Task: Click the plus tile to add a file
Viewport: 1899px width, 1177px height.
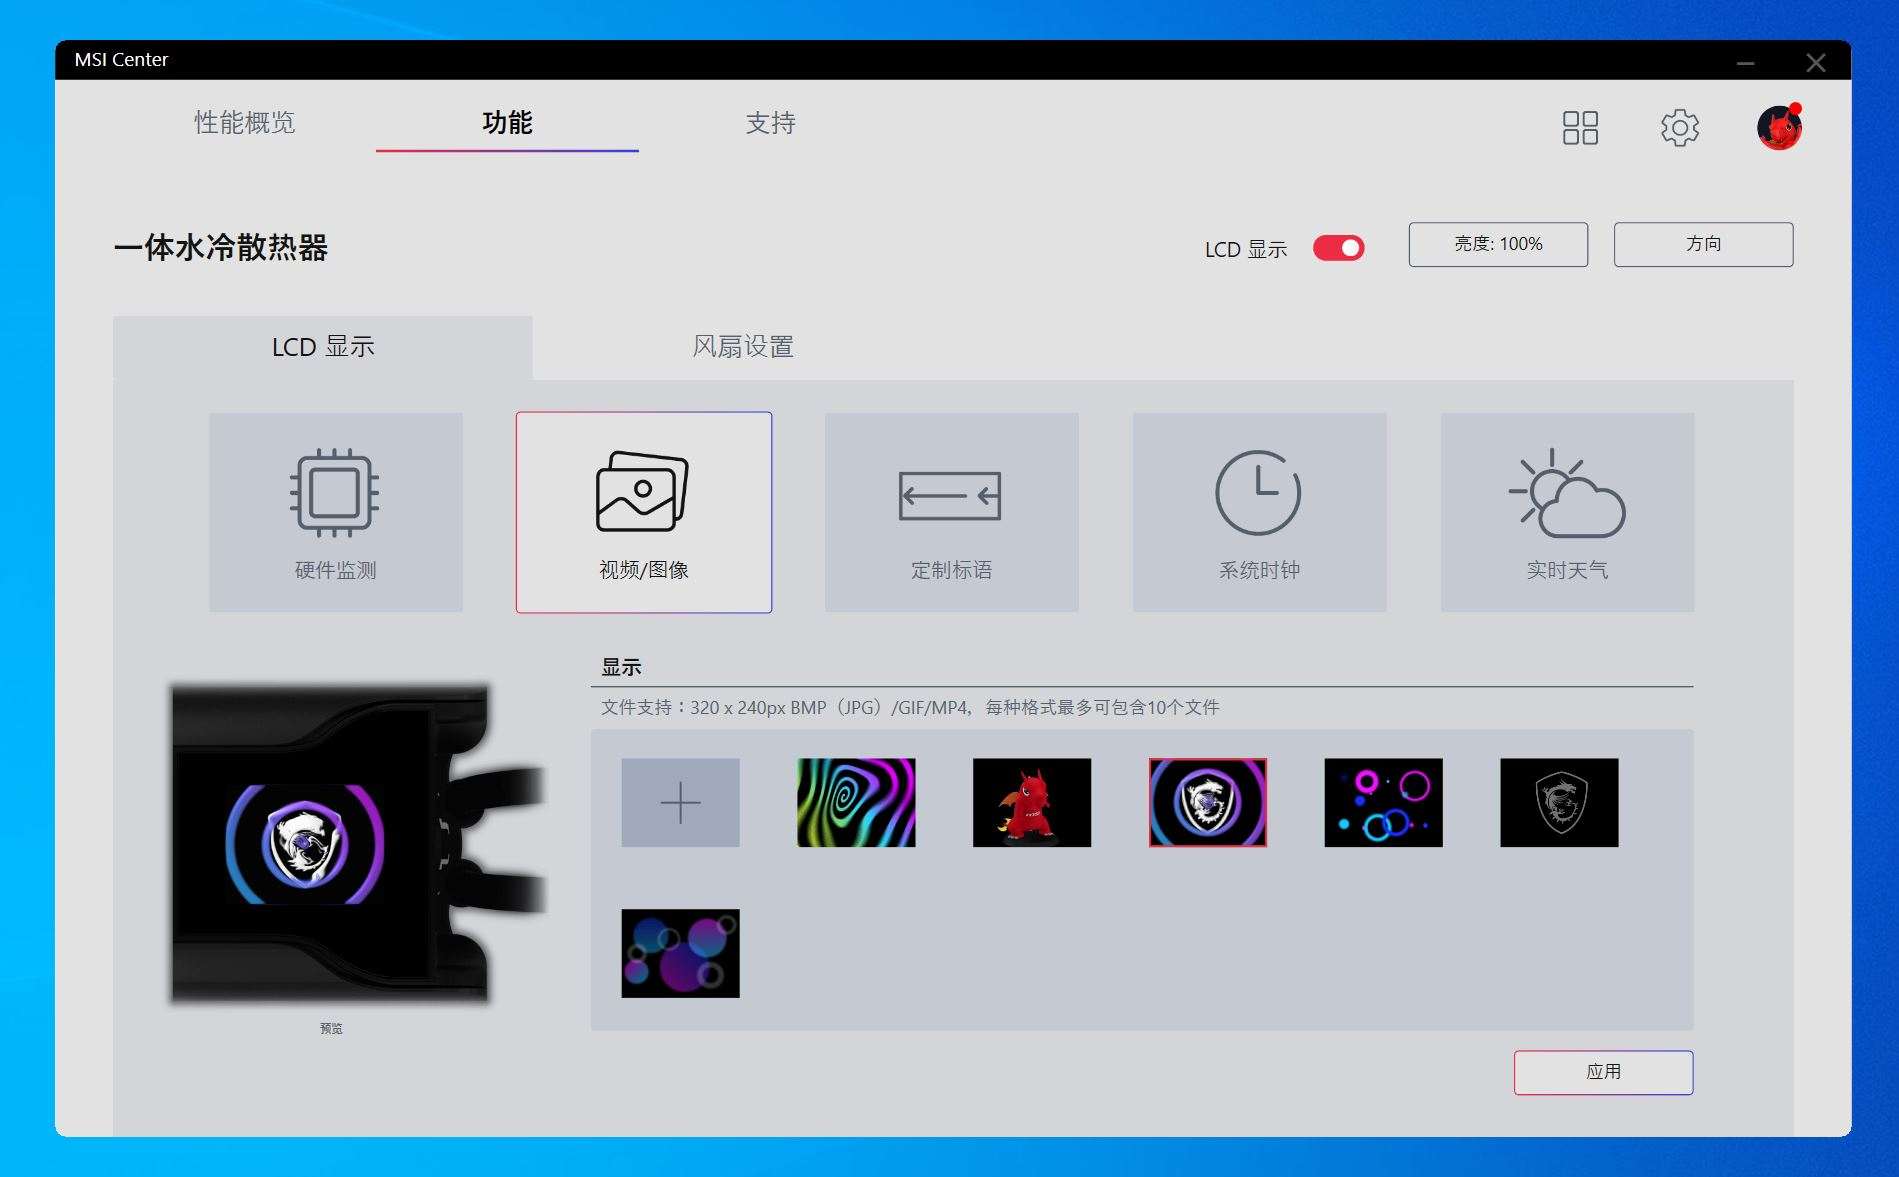Action: (x=681, y=802)
